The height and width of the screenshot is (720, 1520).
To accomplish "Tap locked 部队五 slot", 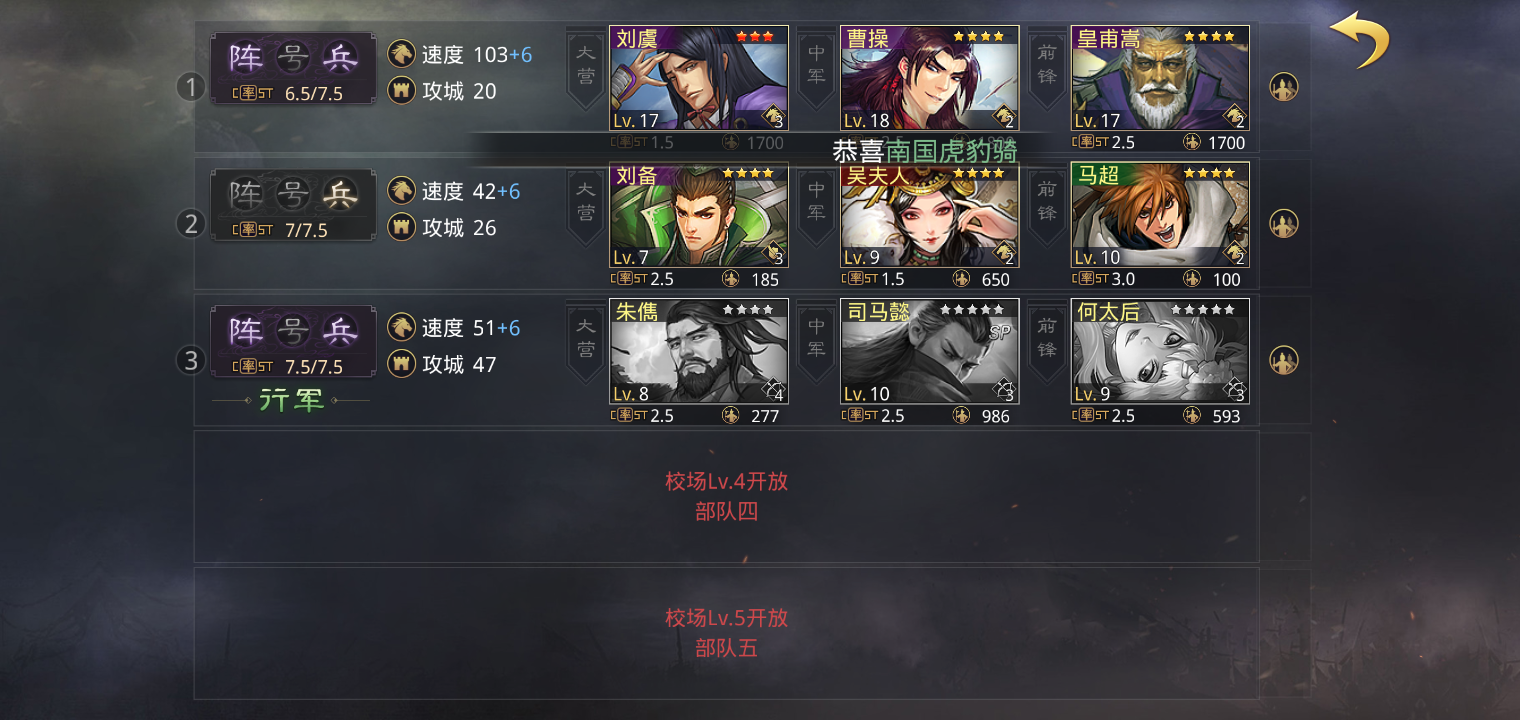I will click(x=727, y=633).
